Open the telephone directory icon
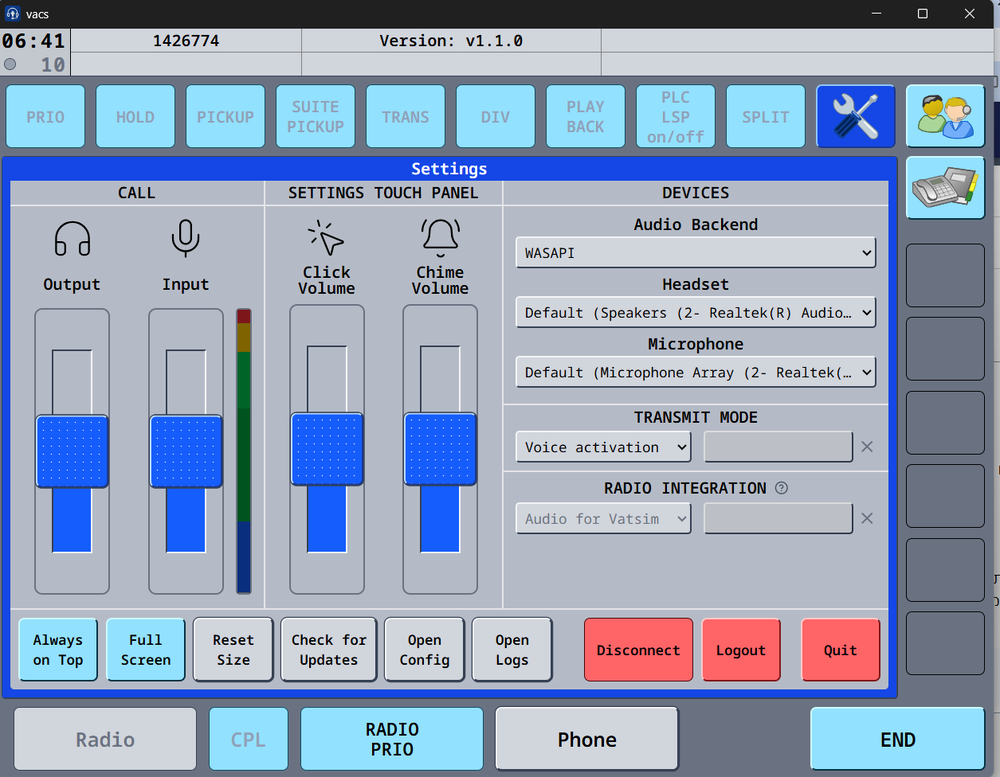The width and height of the screenshot is (1000, 777). coord(945,188)
